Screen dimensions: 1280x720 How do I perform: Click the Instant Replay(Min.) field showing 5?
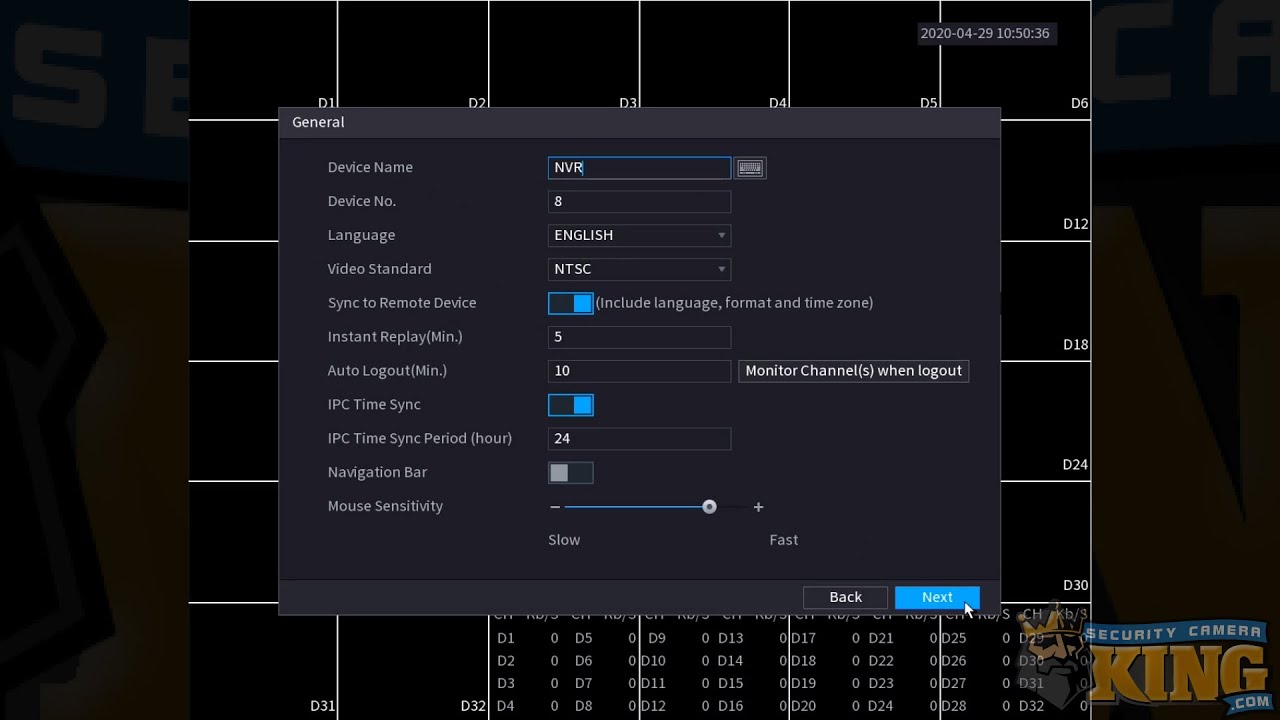(639, 337)
